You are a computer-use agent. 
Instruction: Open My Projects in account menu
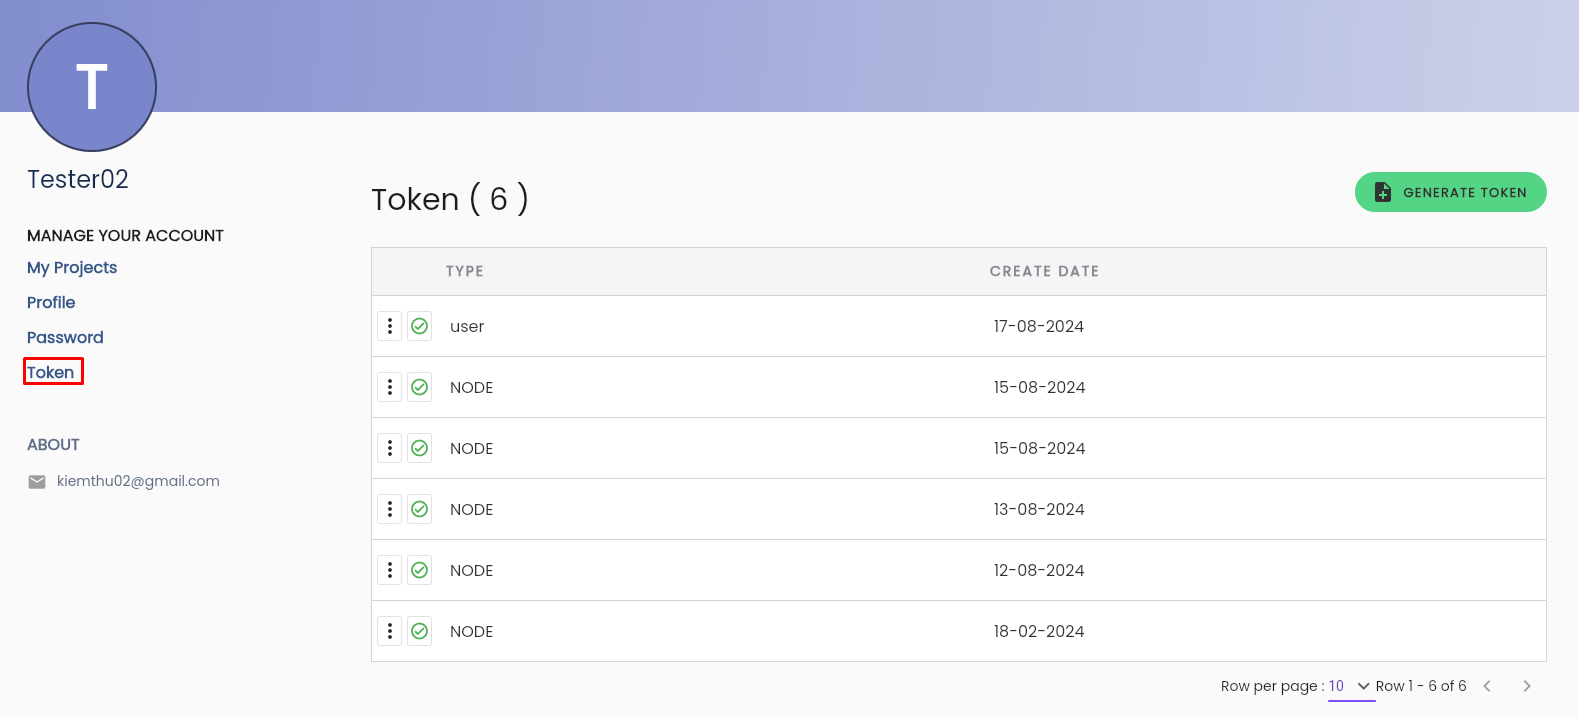click(x=72, y=268)
